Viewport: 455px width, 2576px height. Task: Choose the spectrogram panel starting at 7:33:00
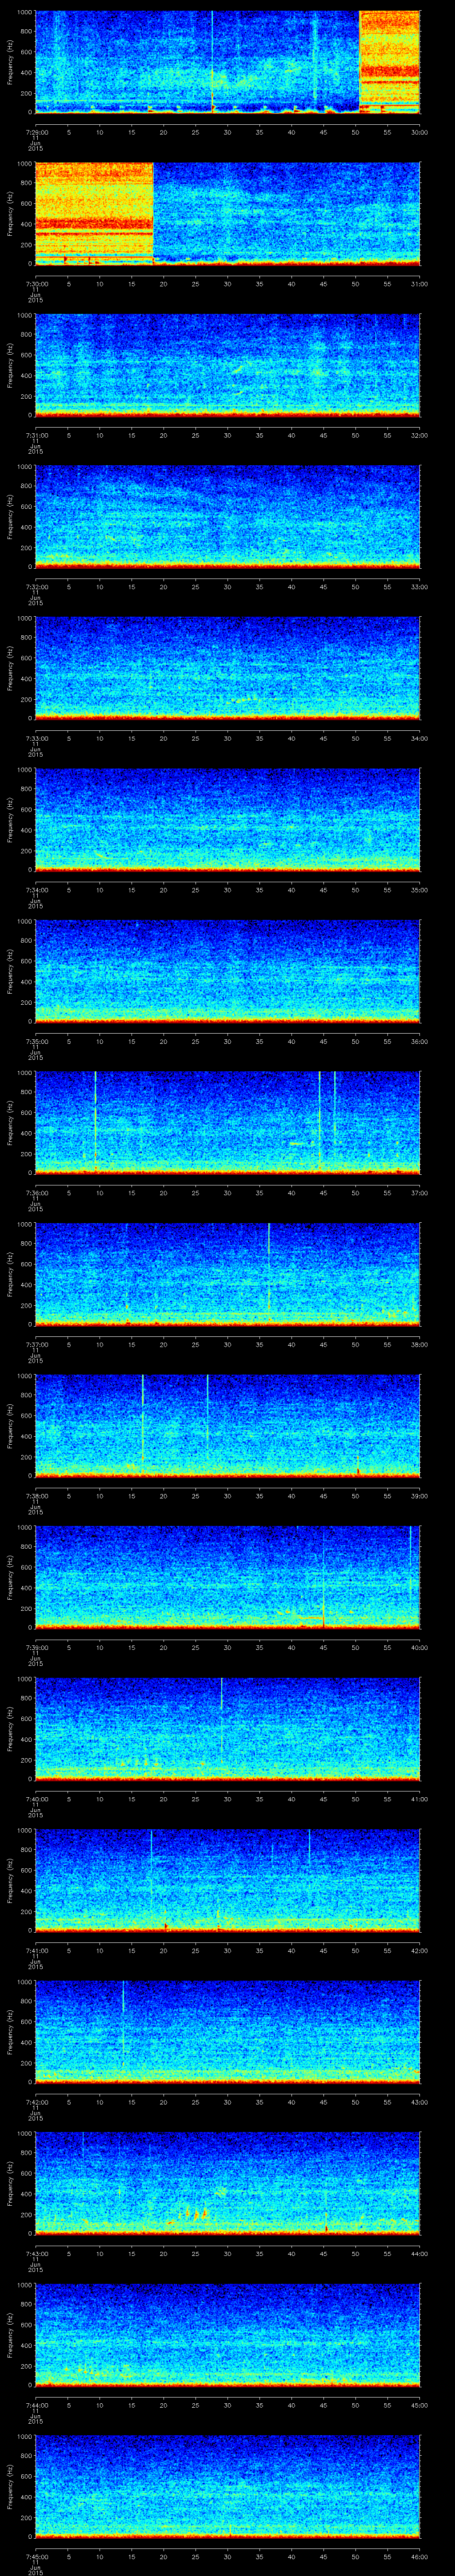(x=227, y=668)
